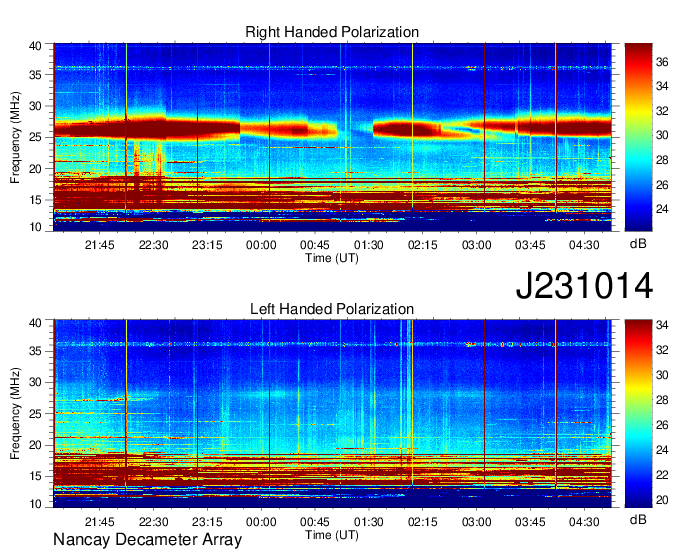Click the Right Handed Polarization spectrogram image

[333, 137]
